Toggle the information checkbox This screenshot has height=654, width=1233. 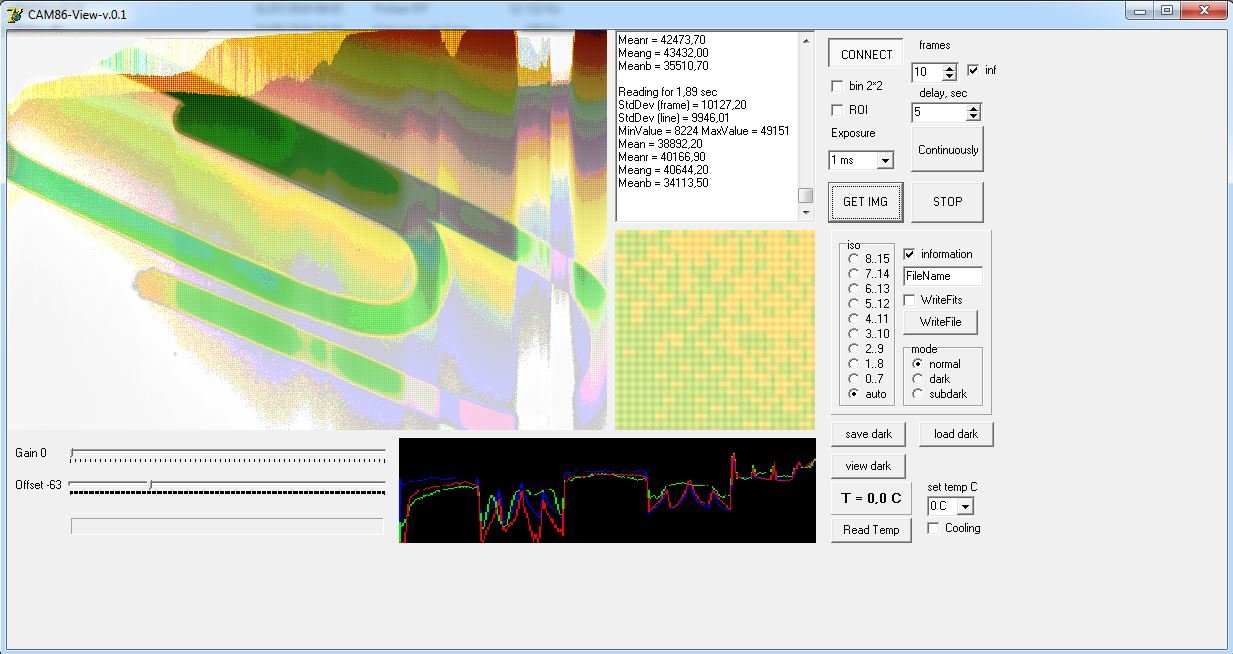coord(909,254)
